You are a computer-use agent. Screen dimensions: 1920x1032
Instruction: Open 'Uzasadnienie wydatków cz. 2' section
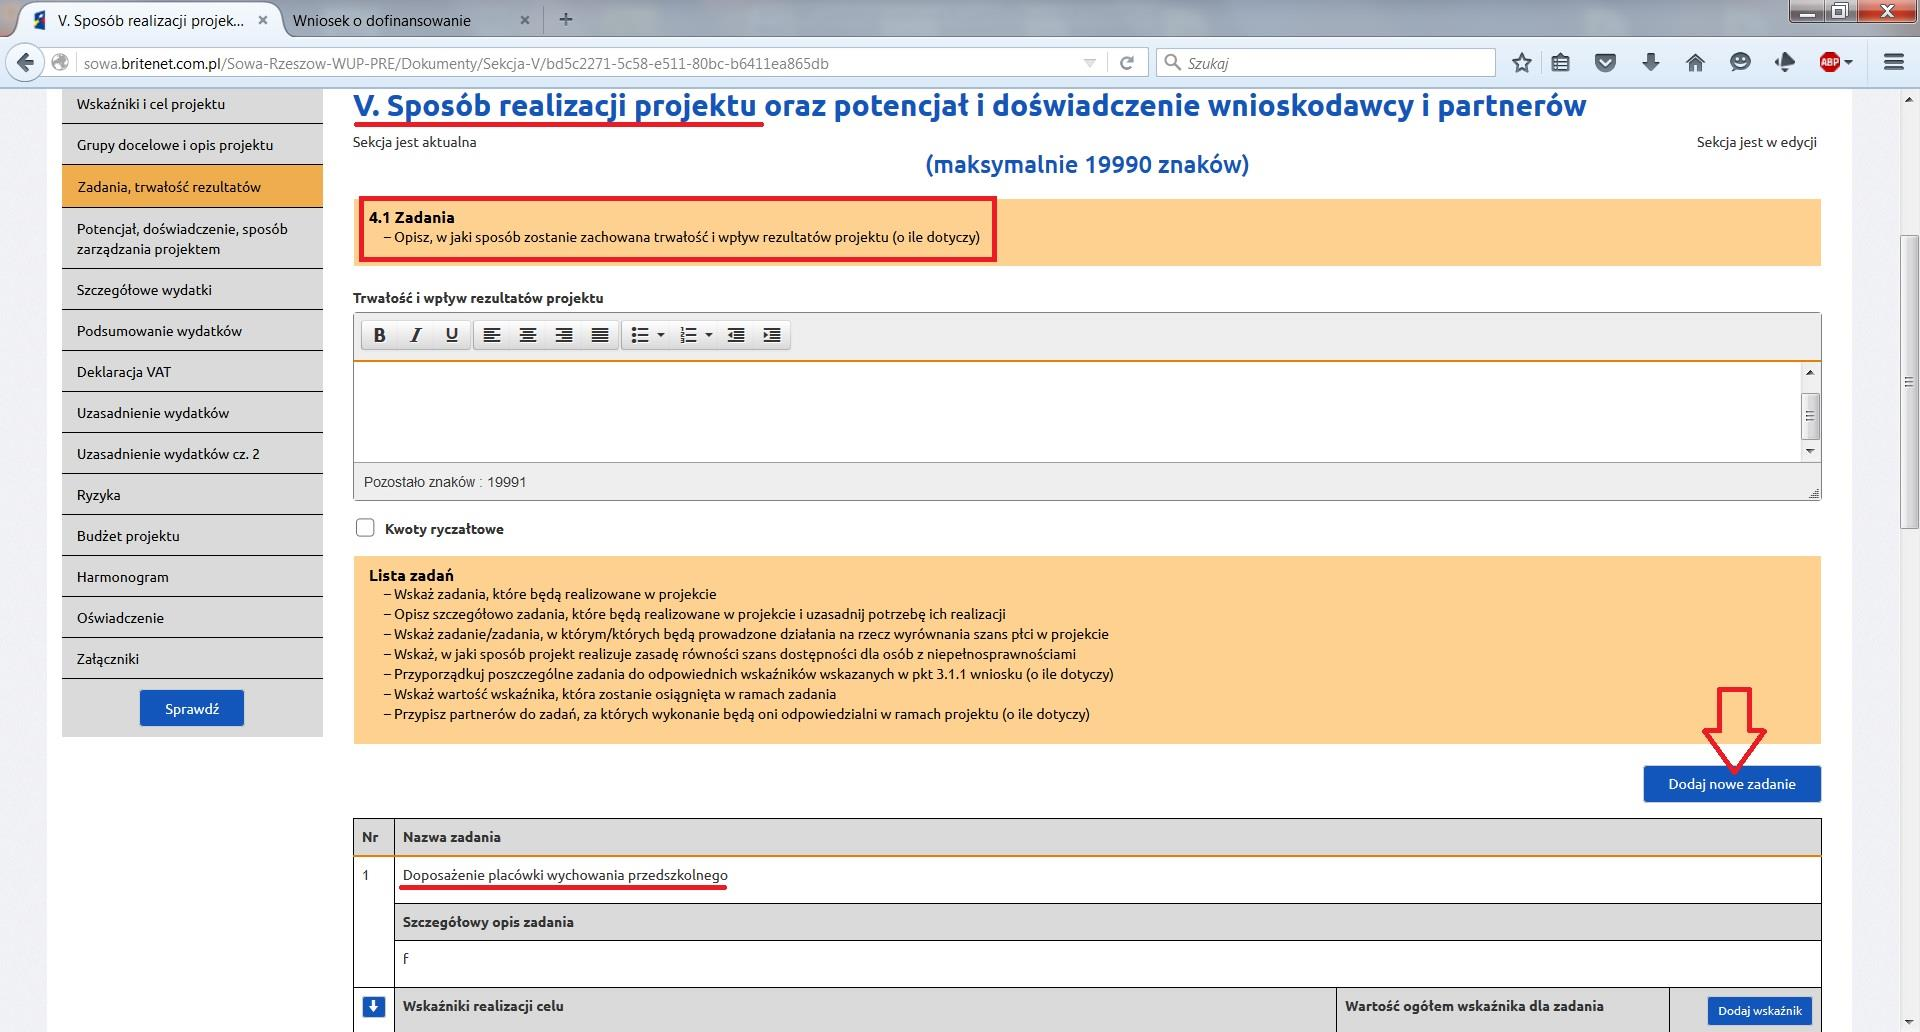192,454
